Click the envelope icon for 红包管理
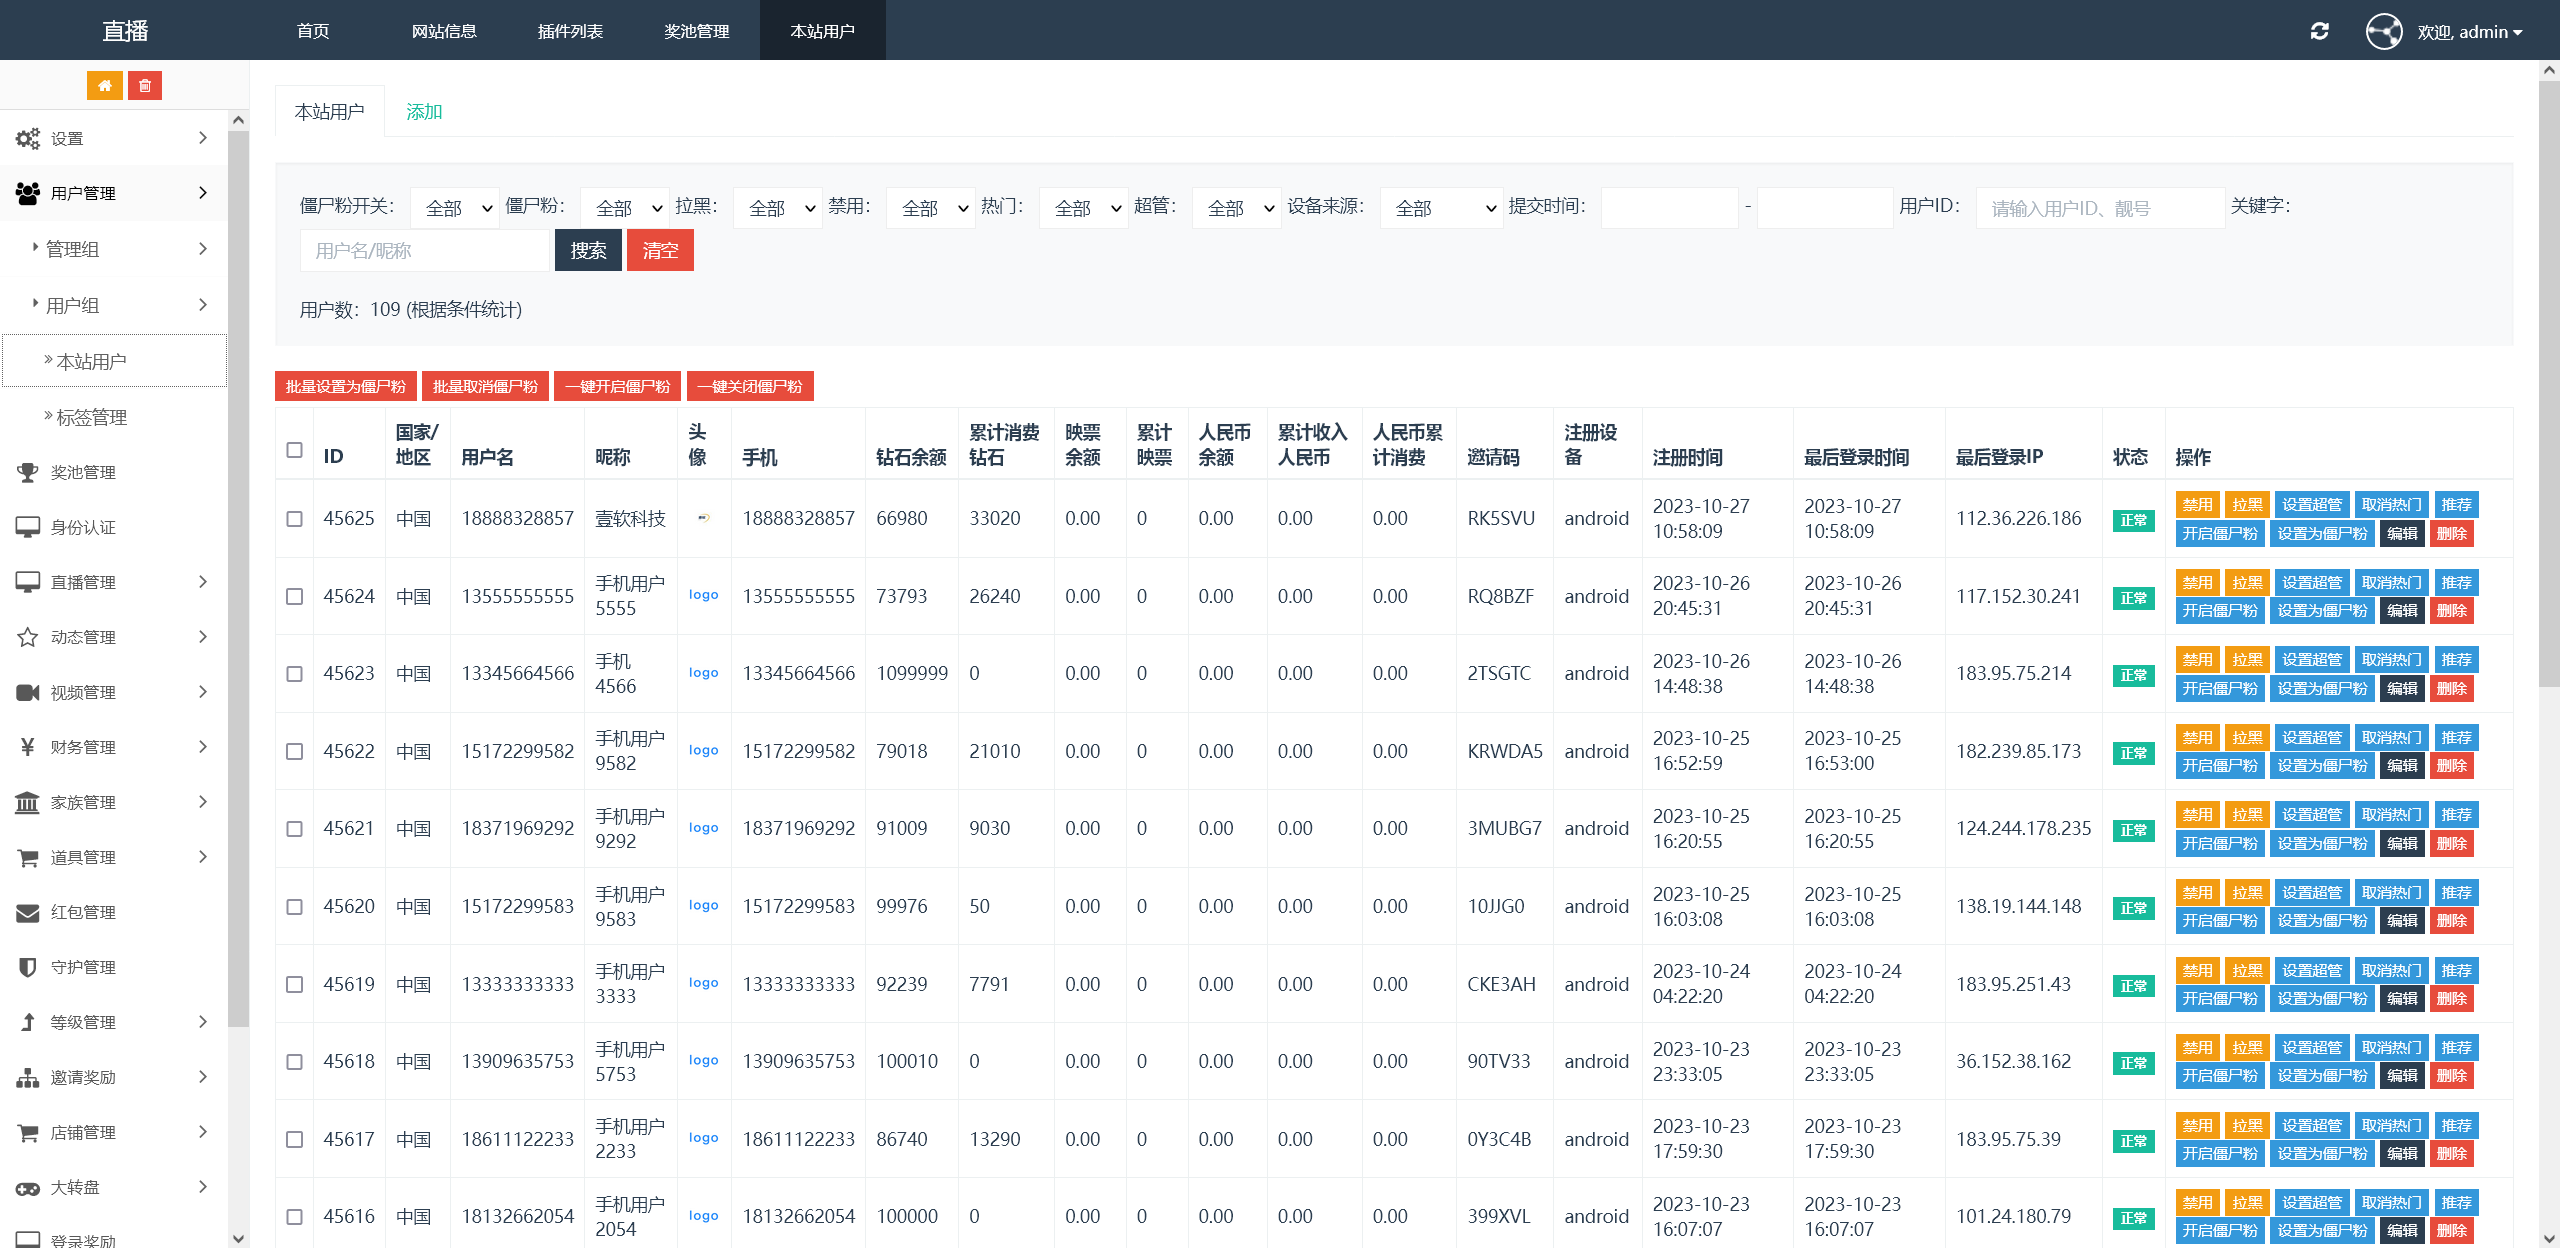 tap(28, 912)
